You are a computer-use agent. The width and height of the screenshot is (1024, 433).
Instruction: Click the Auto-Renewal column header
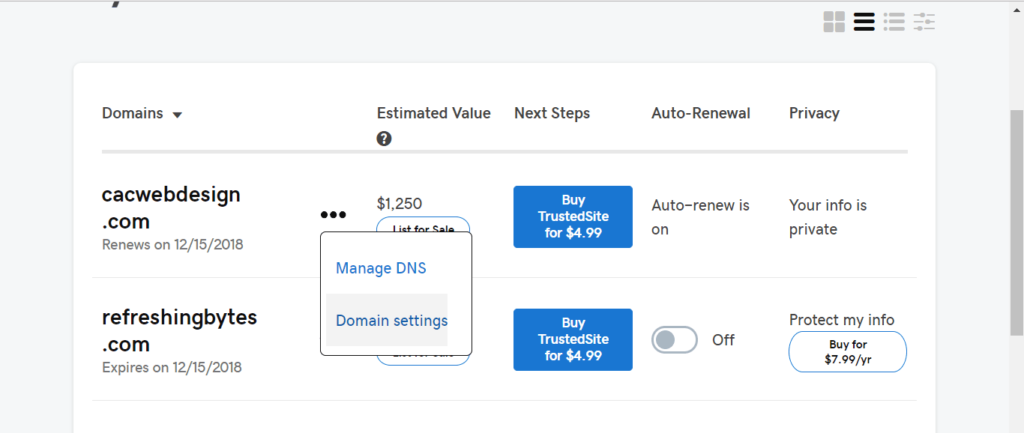click(x=700, y=113)
